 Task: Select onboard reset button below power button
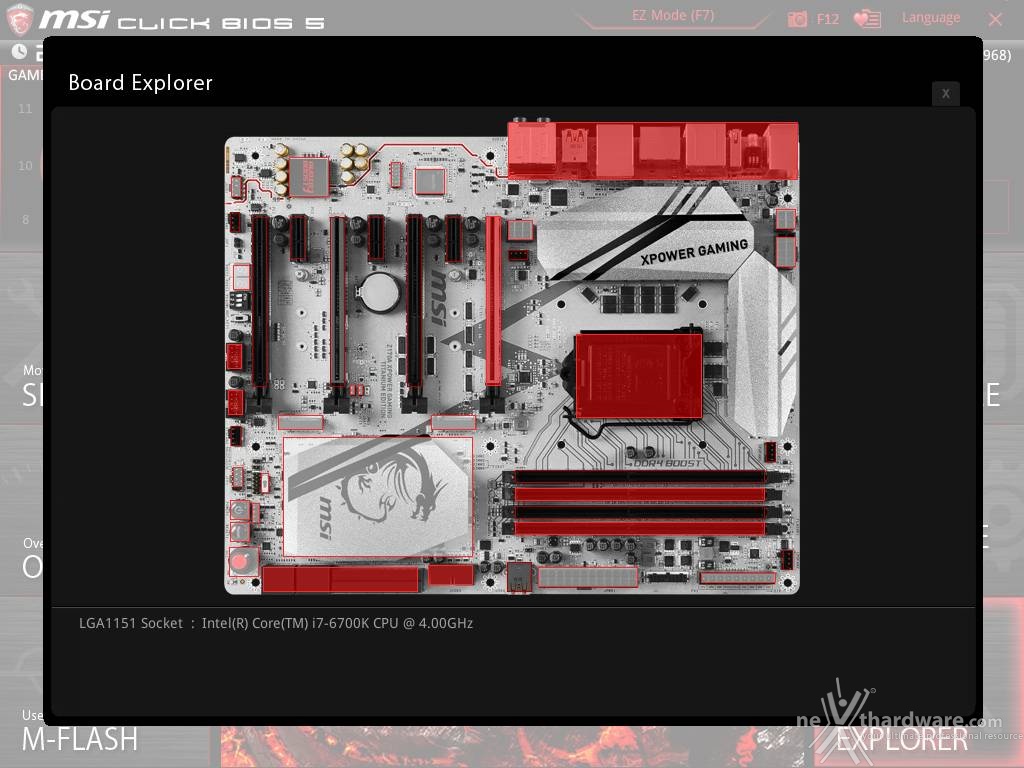tap(240, 532)
